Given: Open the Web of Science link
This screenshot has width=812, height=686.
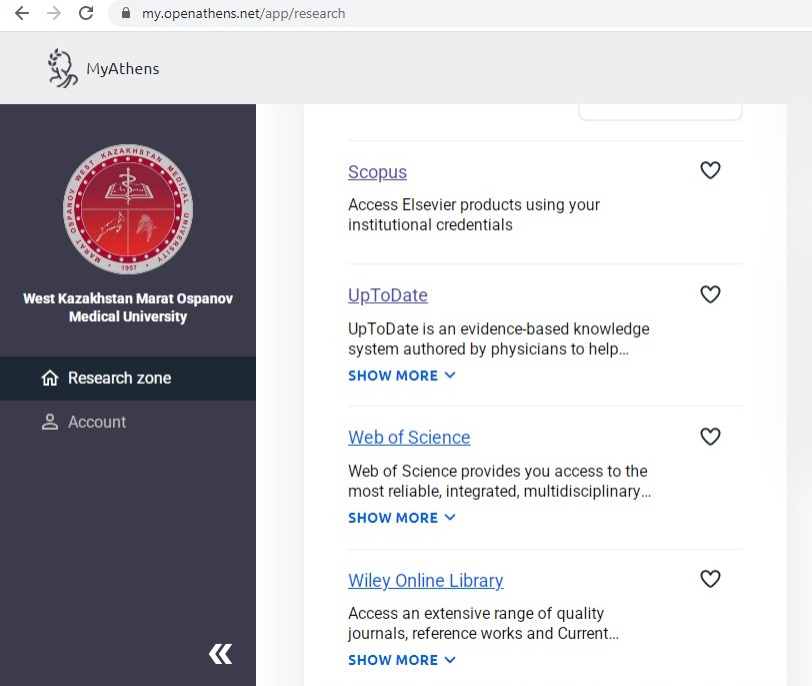Looking at the screenshot, I should point(409,437).
